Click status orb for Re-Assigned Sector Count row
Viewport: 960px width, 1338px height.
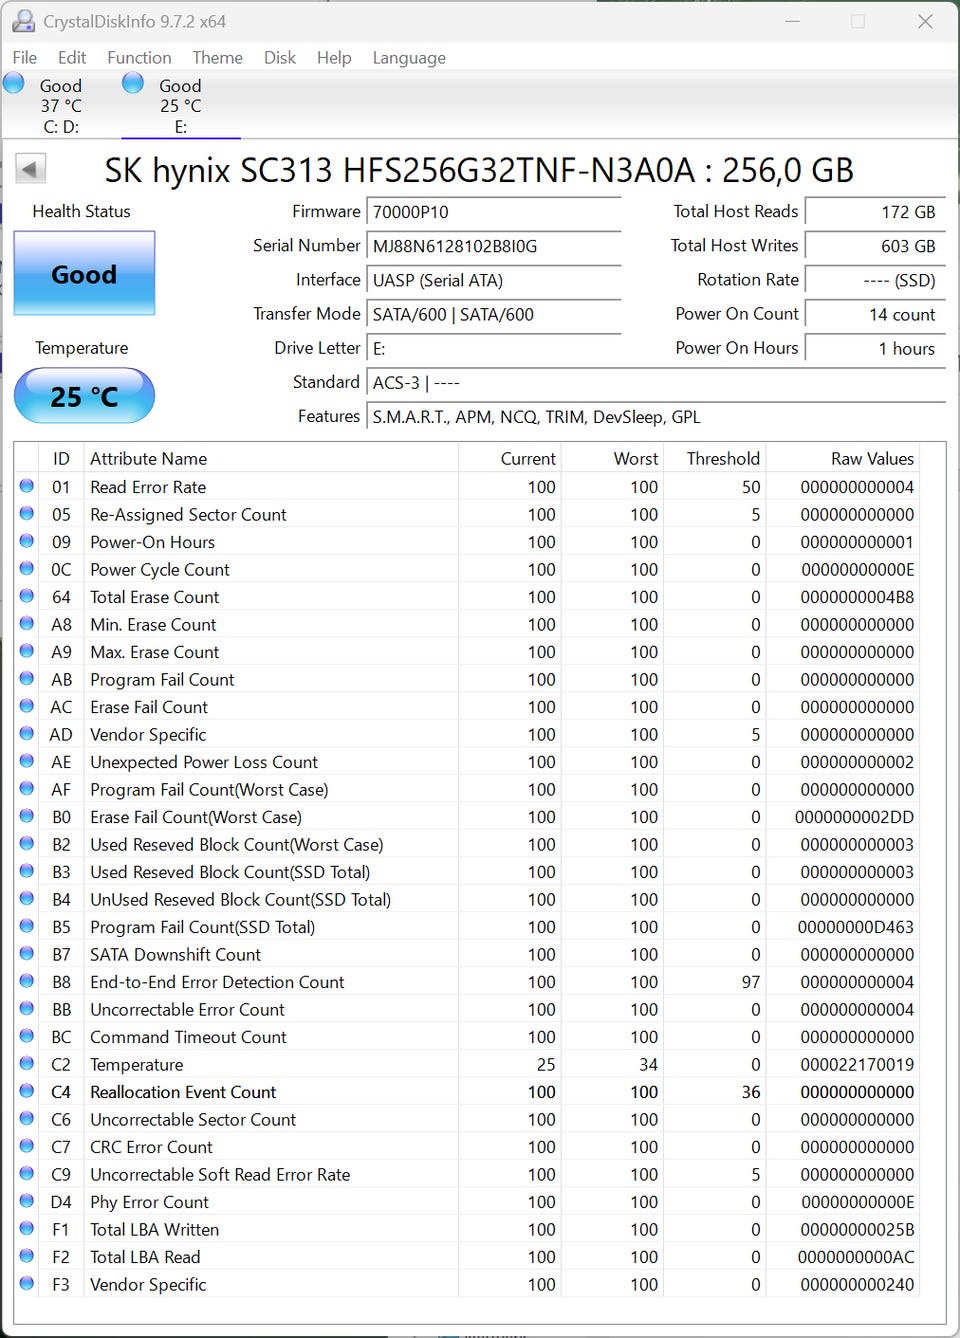[27, 513]
